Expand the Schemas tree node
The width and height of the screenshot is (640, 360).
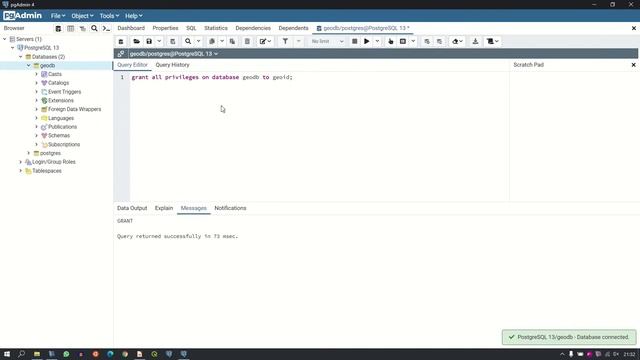(x=37, y=136)
